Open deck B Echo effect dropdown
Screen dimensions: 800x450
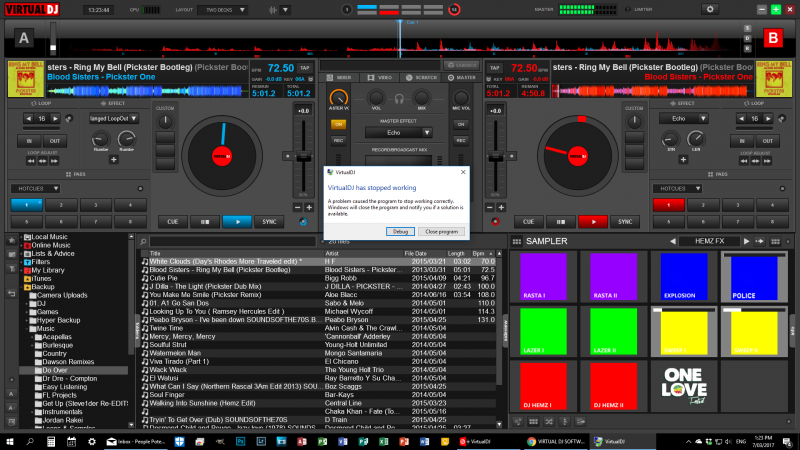point(684,118)
